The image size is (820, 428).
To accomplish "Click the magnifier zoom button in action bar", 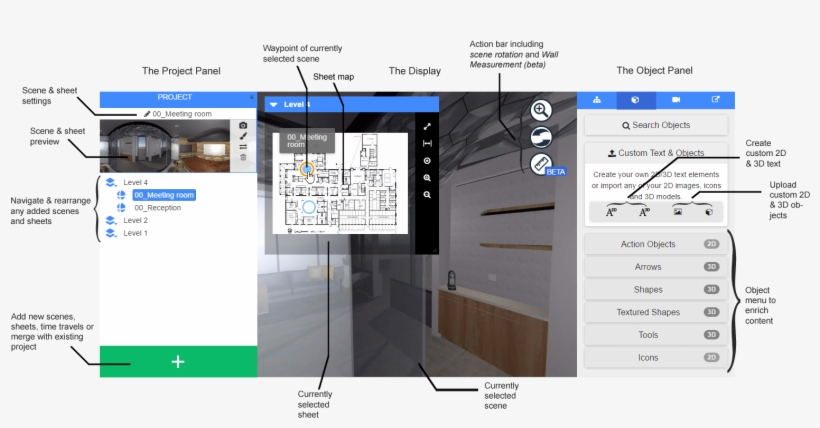I will point(541,110).
